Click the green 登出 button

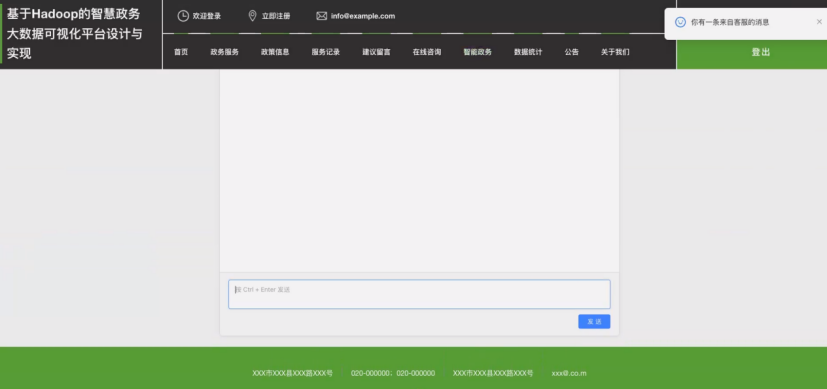[x=752, y=52]
